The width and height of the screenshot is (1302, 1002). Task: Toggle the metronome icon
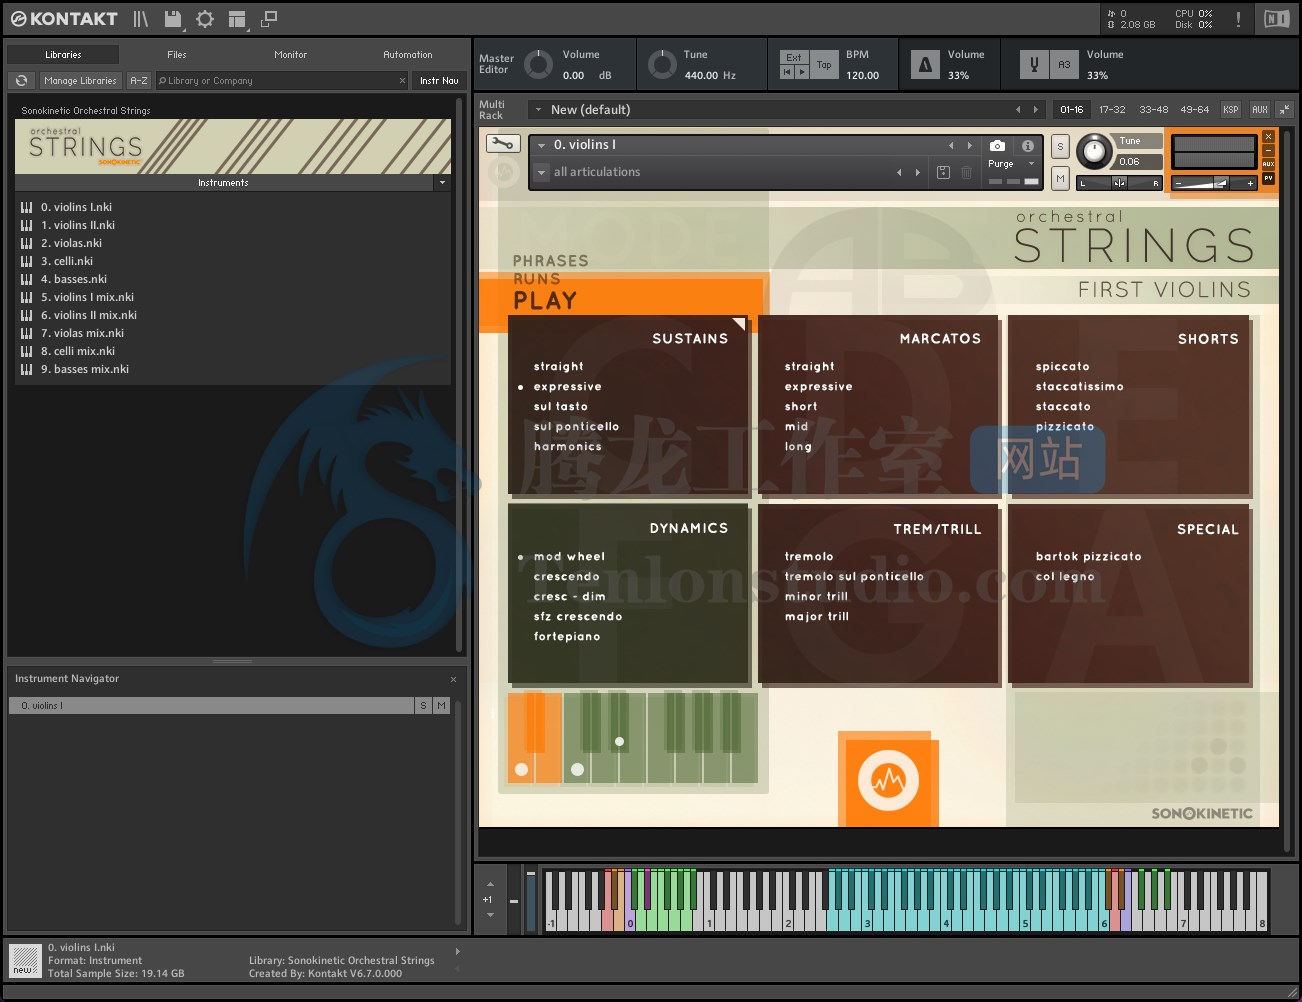pyautogui.click(x=925, y=65)
